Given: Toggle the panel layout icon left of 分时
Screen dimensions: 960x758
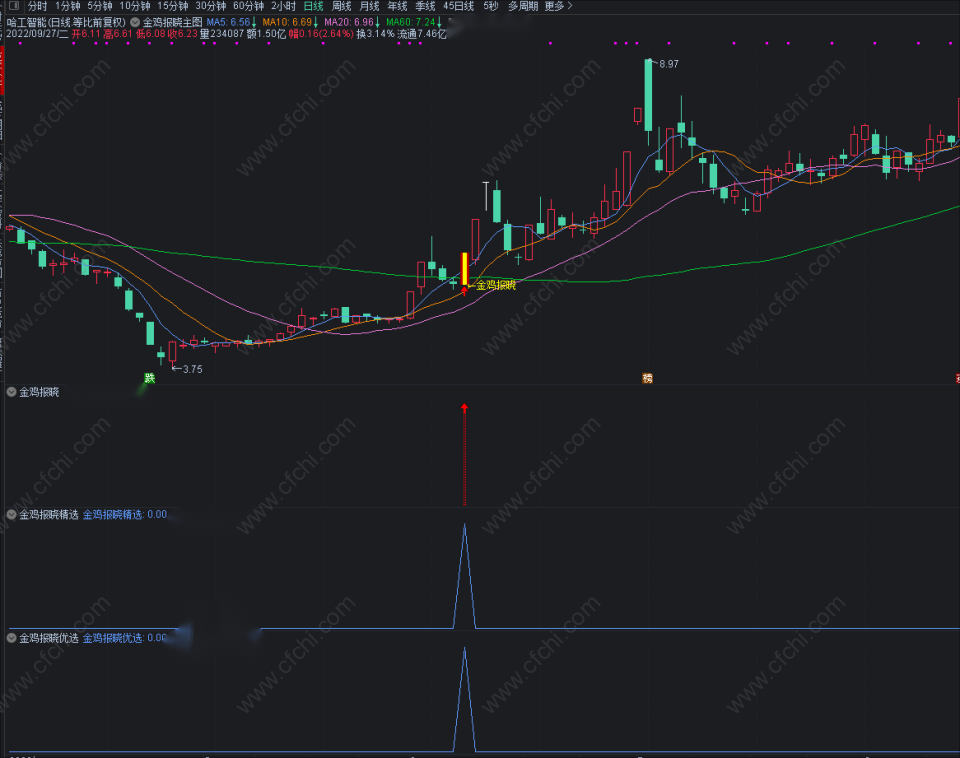Looking at the screenshot, I should 13,6.
